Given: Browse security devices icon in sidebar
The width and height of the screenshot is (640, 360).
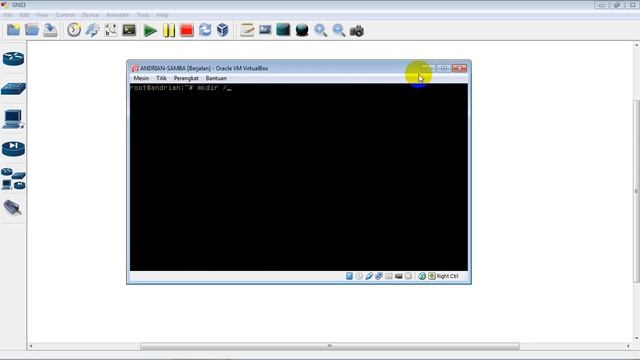Looking at the screenshot, I should coord(13,149).
